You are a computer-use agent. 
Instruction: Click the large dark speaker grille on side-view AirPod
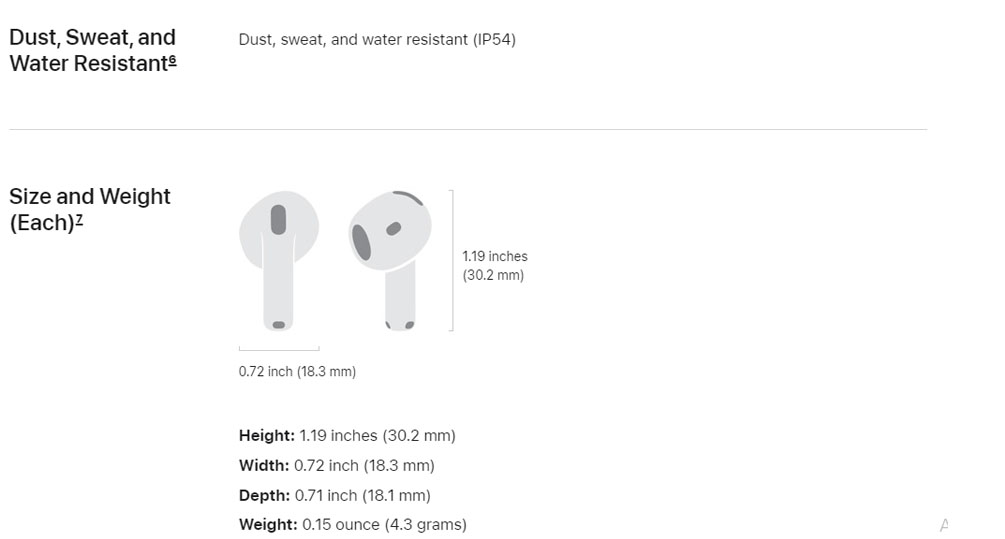(x=361, y=243)
